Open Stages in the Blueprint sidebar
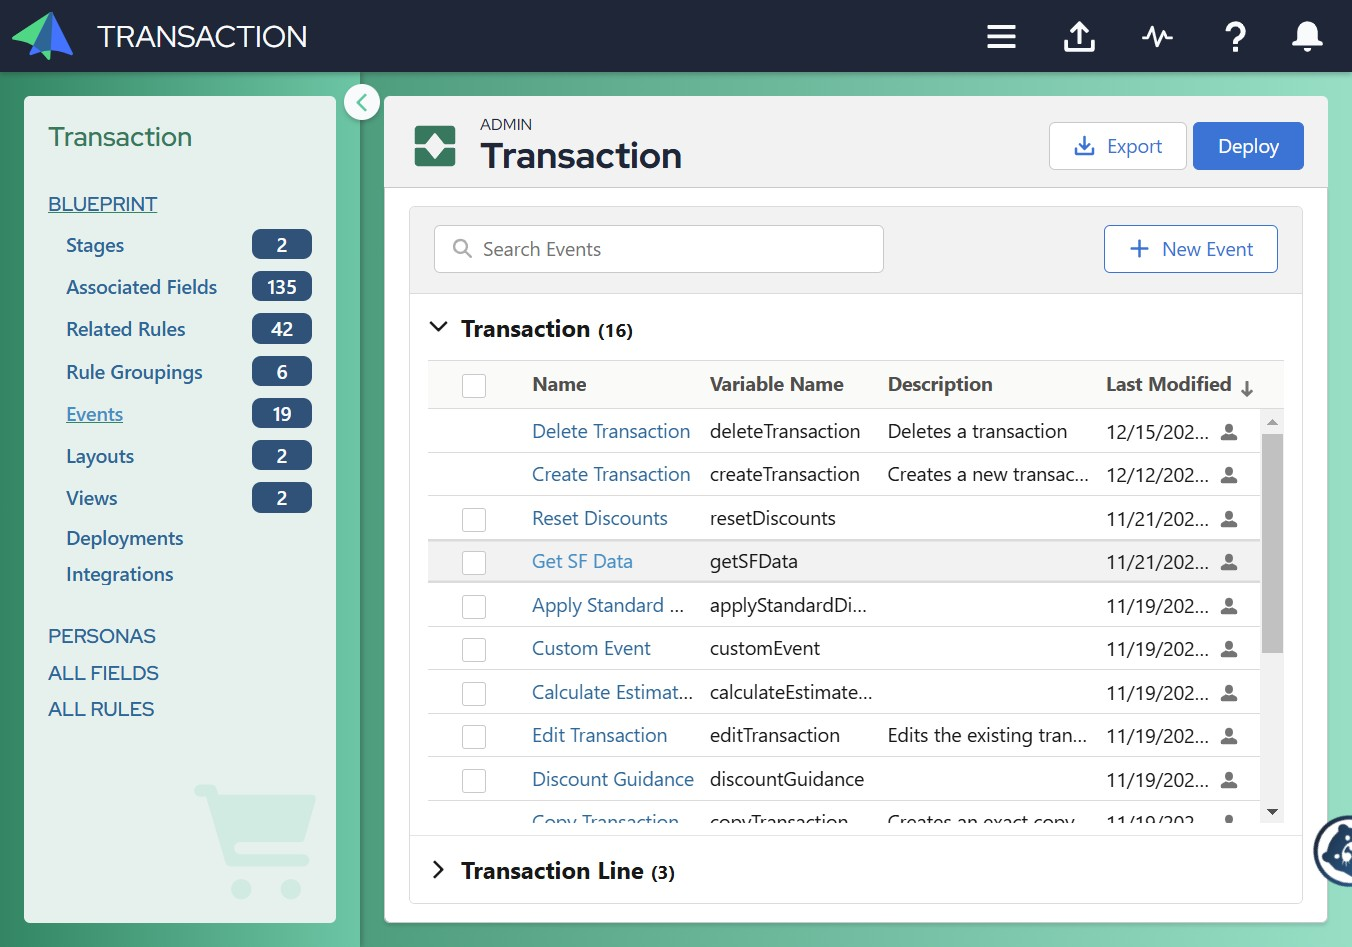 [x=95, y=245]
